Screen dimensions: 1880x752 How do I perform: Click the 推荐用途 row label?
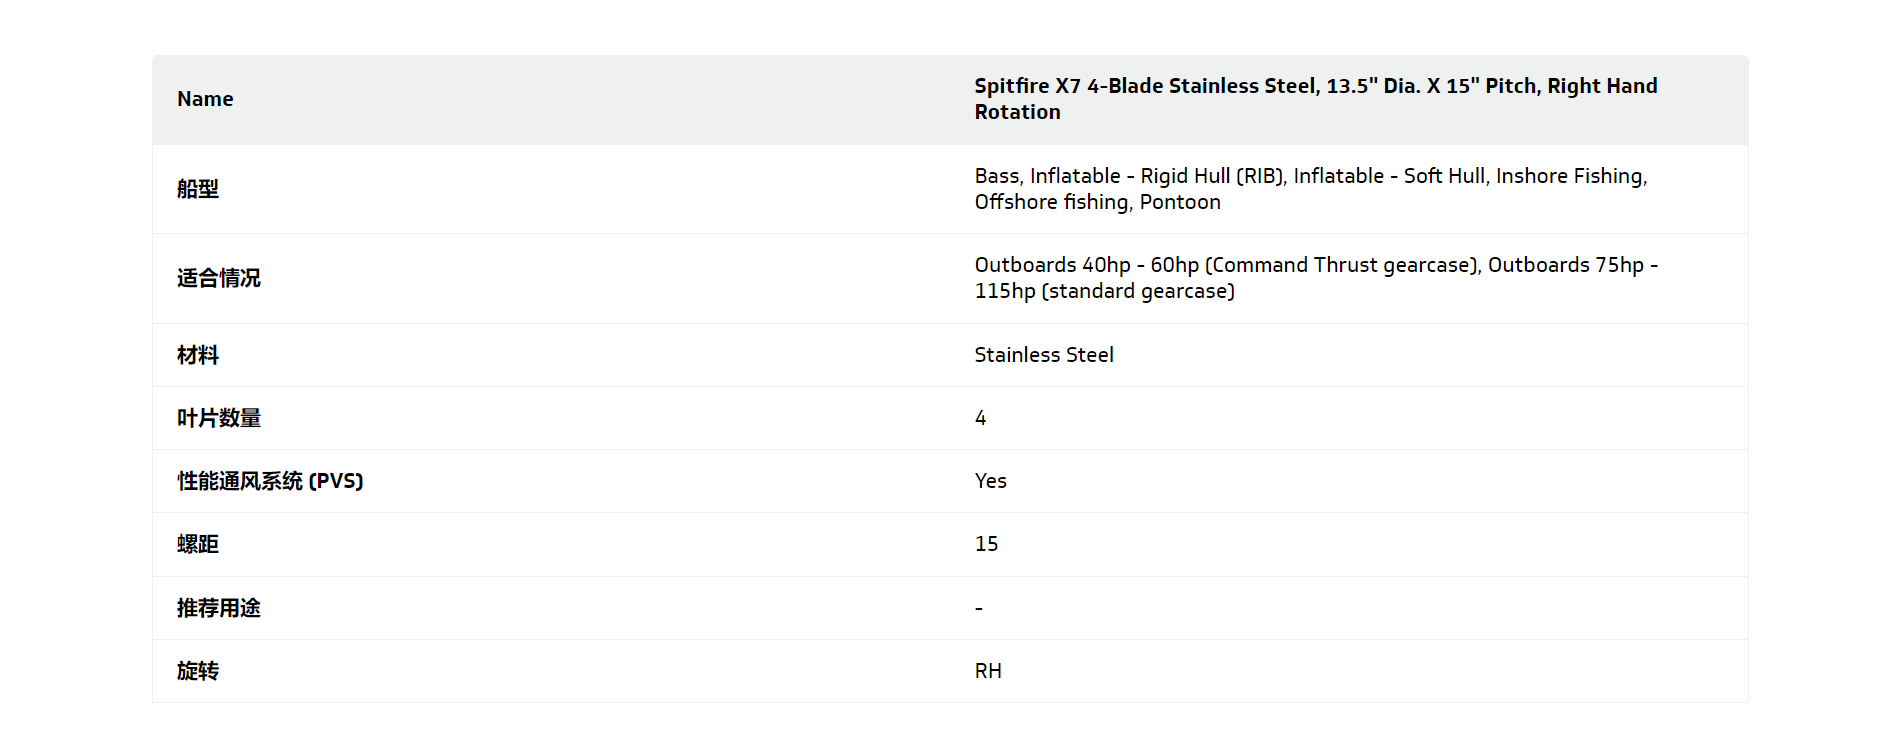click(219, 608)
